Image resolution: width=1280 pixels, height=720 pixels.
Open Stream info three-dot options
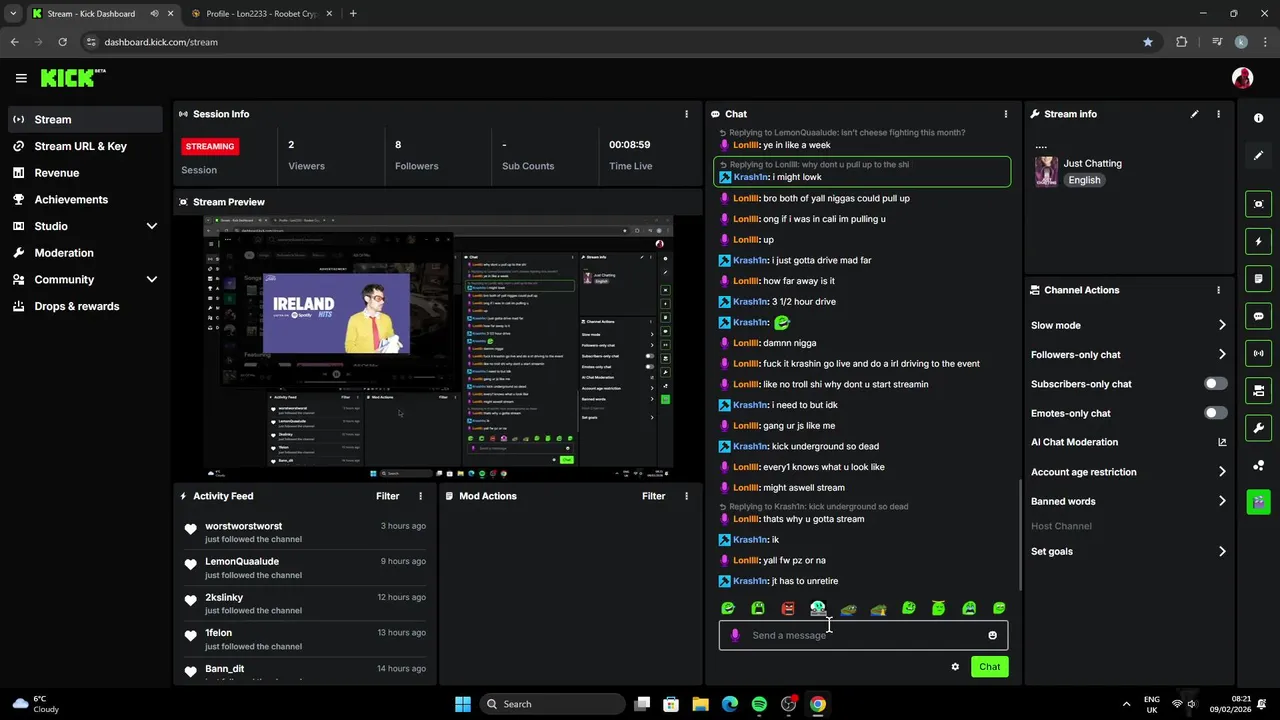coord(1218,114)
